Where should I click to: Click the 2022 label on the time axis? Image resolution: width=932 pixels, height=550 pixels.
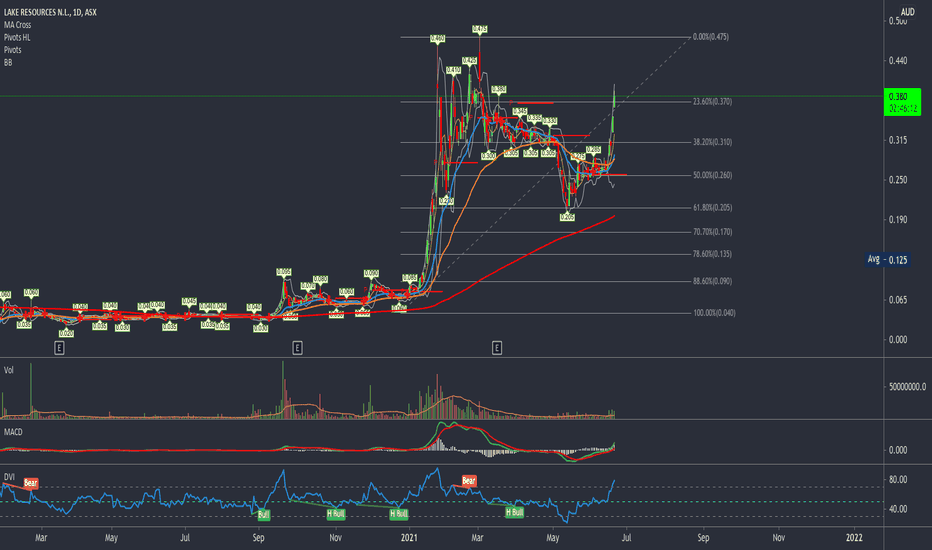click(854, 538)
